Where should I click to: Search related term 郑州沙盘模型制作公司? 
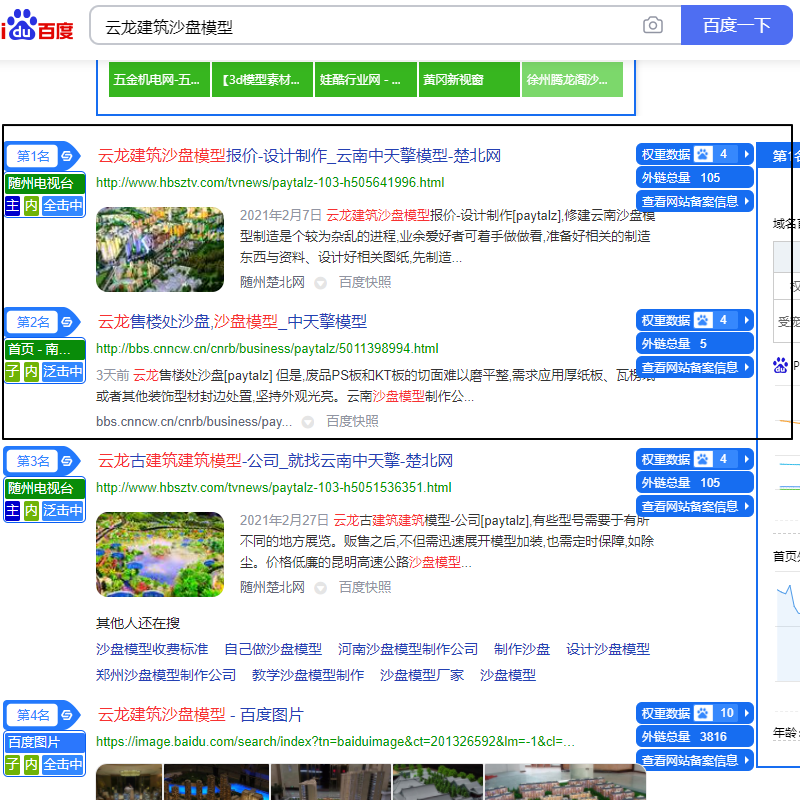pyautogui.click(x=166, y=675)
